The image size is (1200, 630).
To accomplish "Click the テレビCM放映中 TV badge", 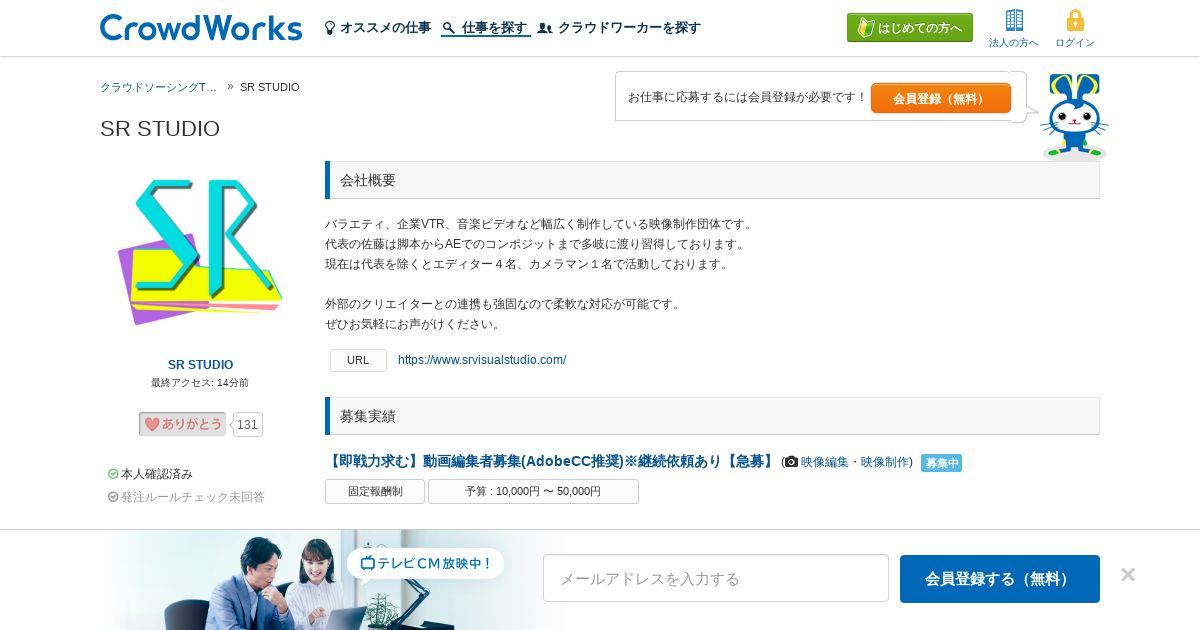I will point(426,563).
